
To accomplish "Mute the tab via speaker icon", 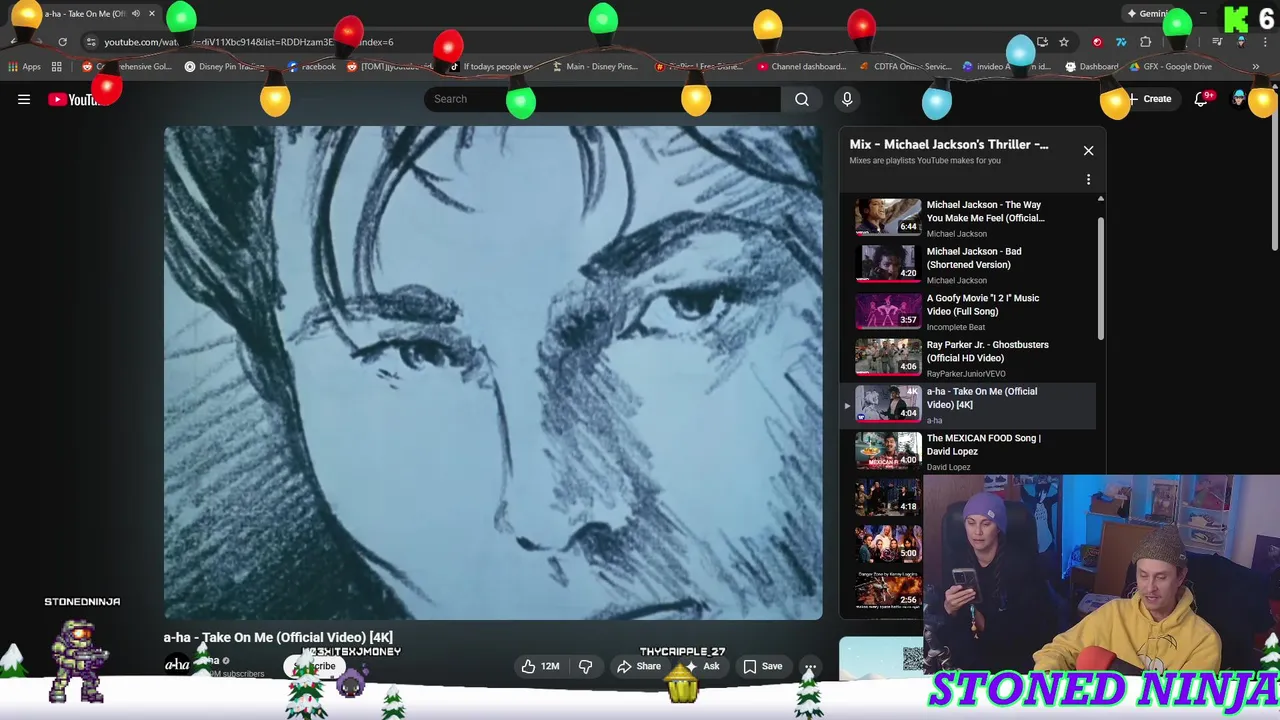I will 136,14.
